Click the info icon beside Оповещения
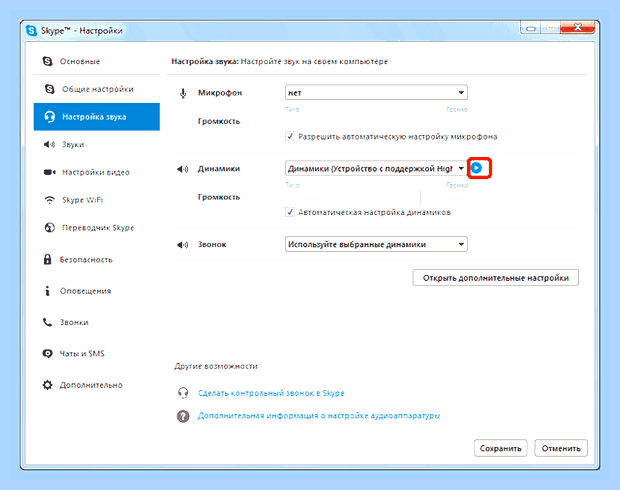The height and width of the screenshot is (490, 620). click(x=47, y=291)
